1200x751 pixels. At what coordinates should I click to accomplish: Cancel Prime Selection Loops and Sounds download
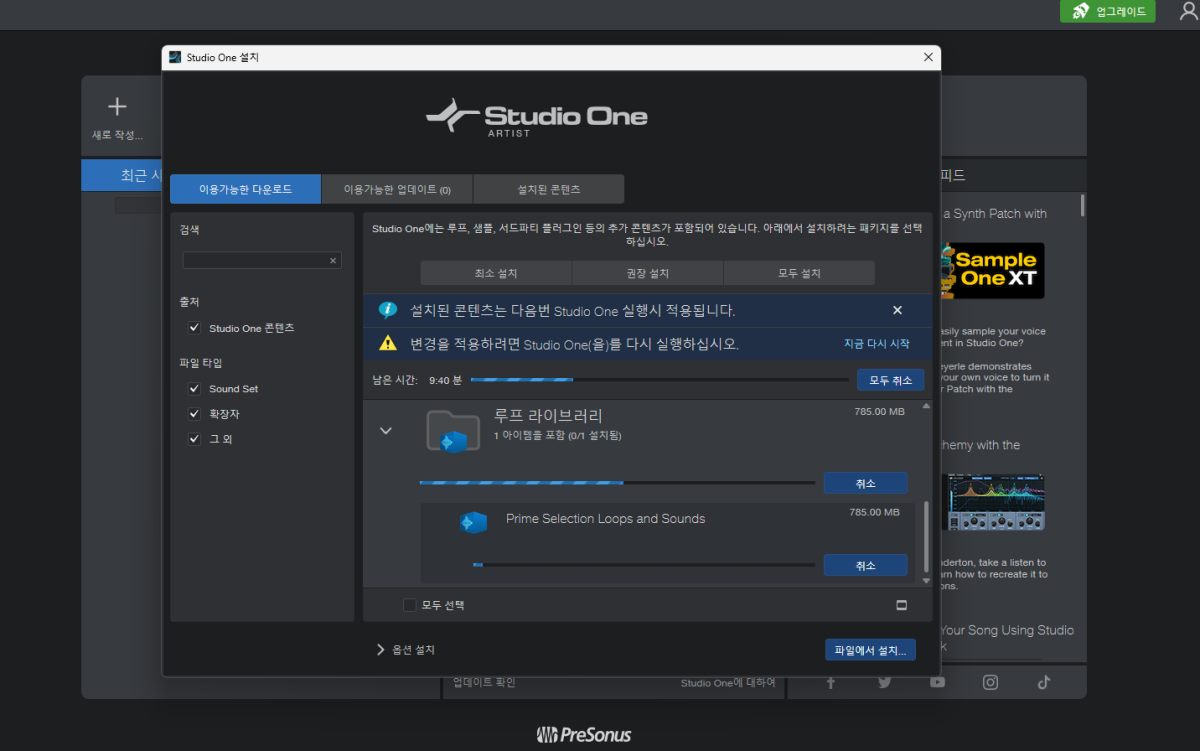tap(865, 565)
